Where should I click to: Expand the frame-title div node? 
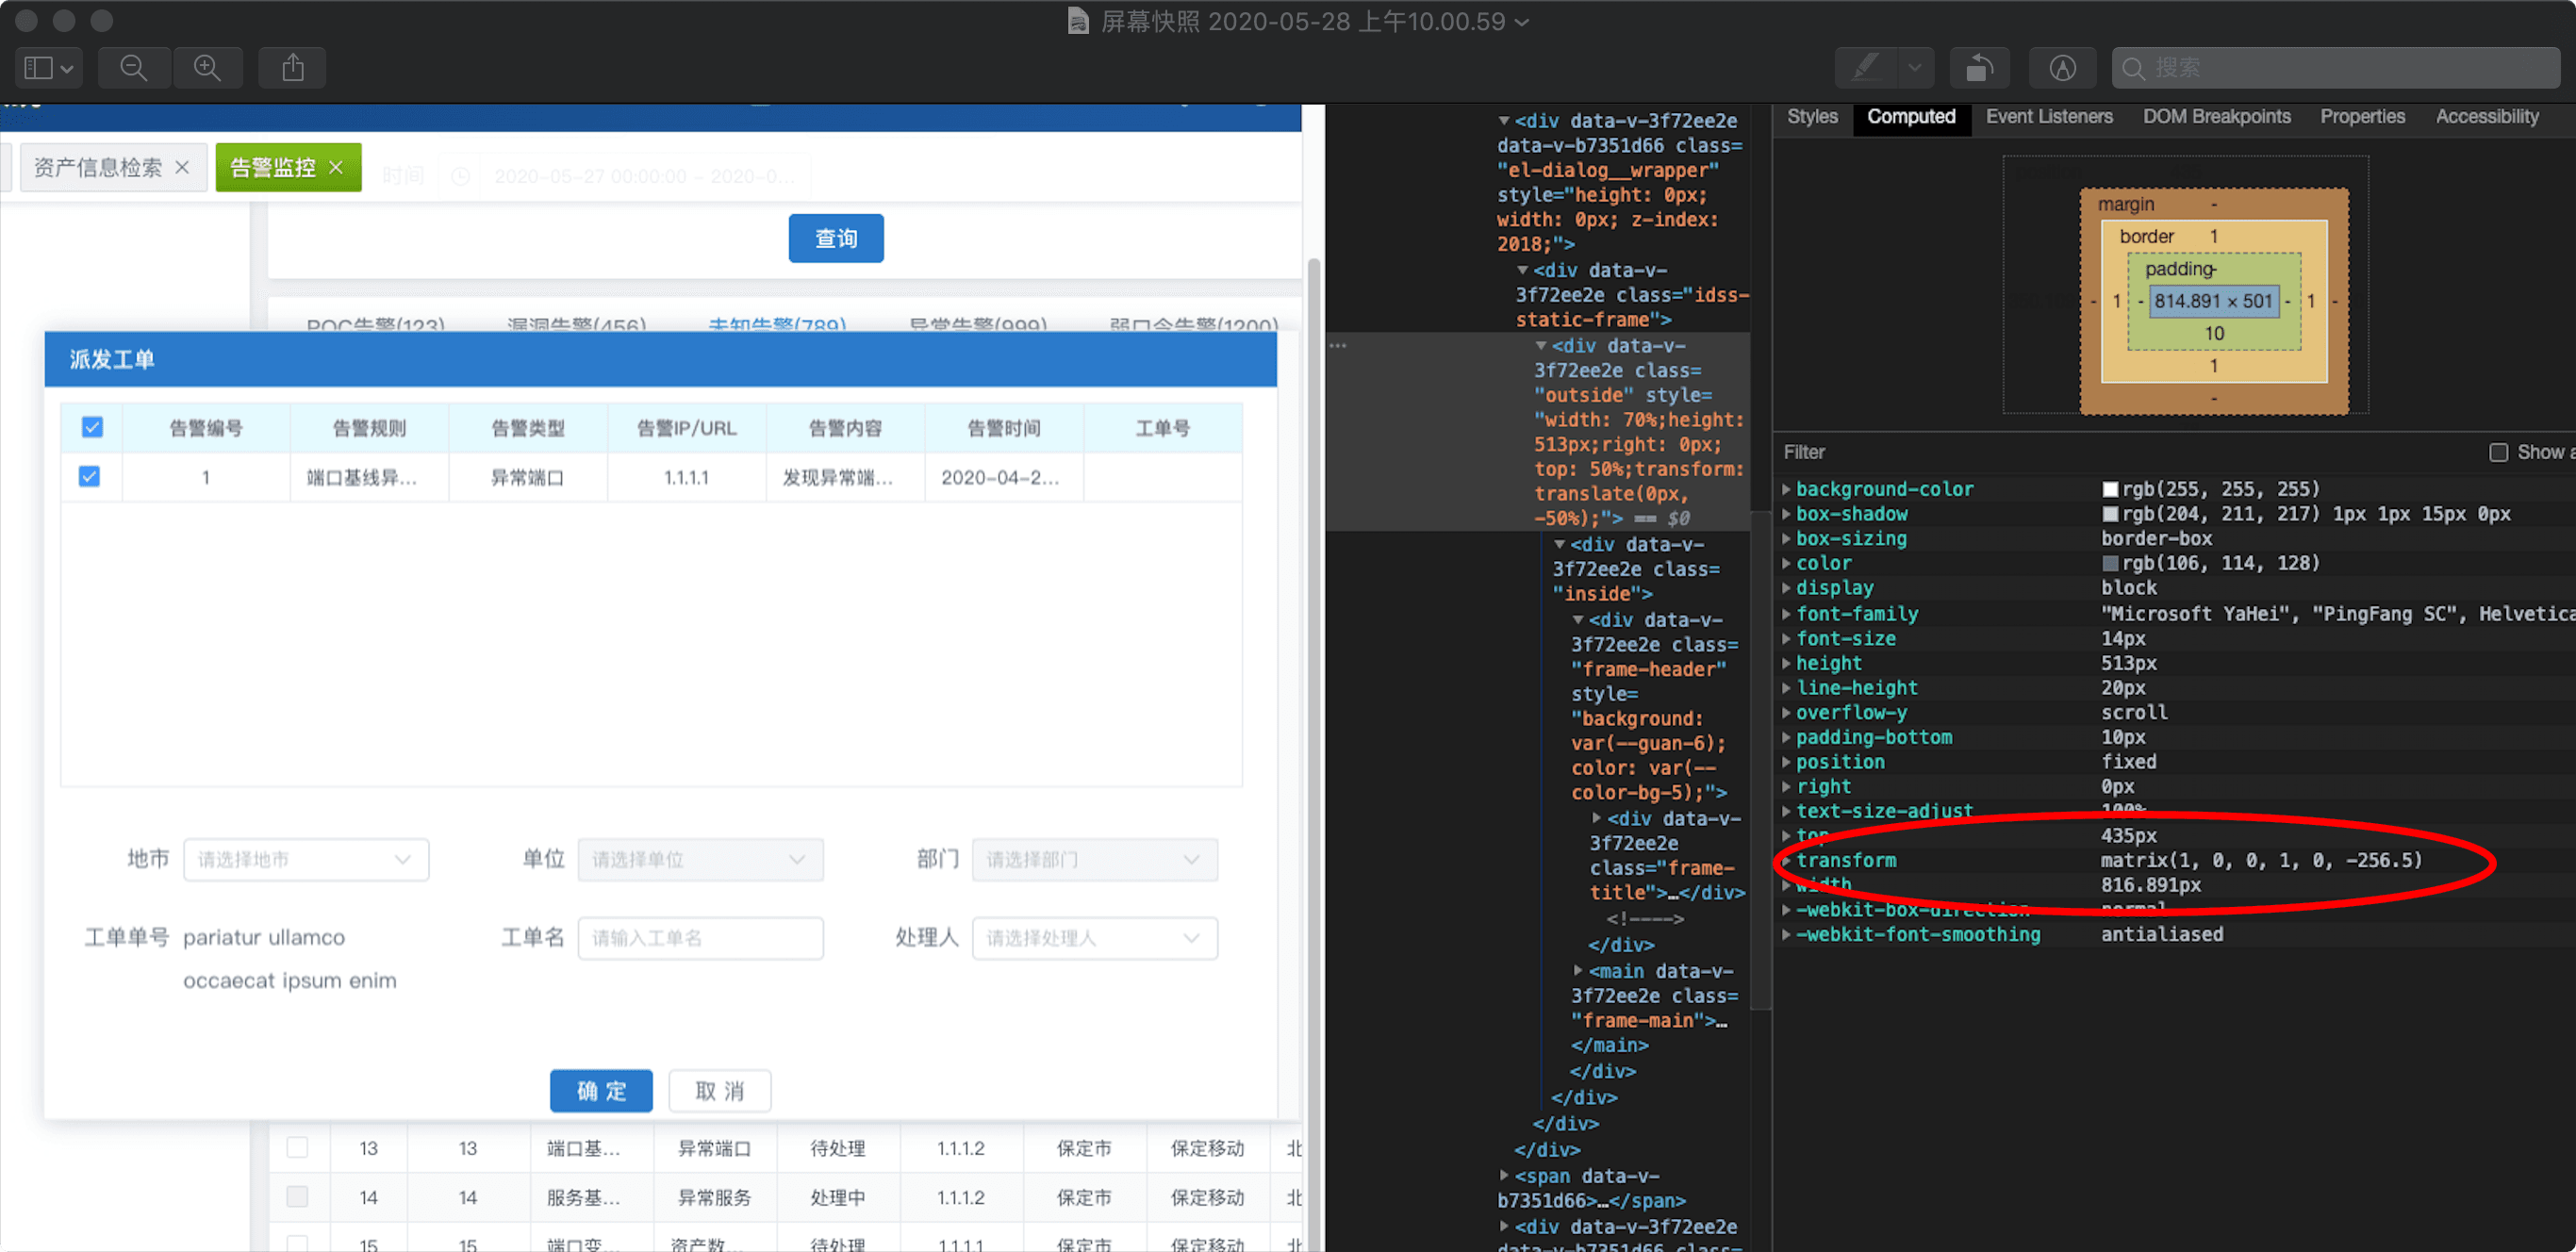[1597, 818]
